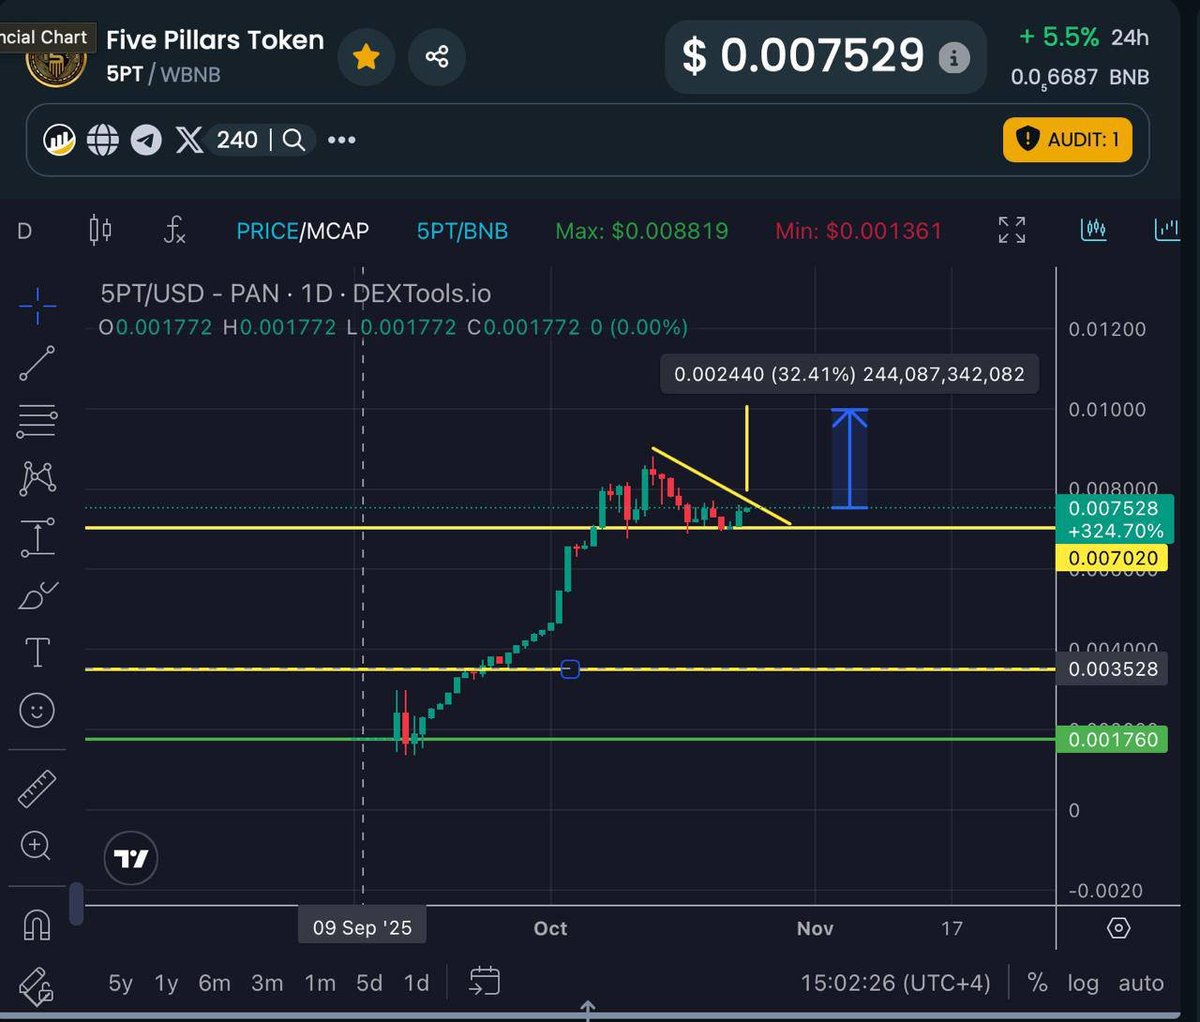The width and height of the screenshot is (1200, 1022).
Task: Set range to 1y
Action: pos(166,983)
